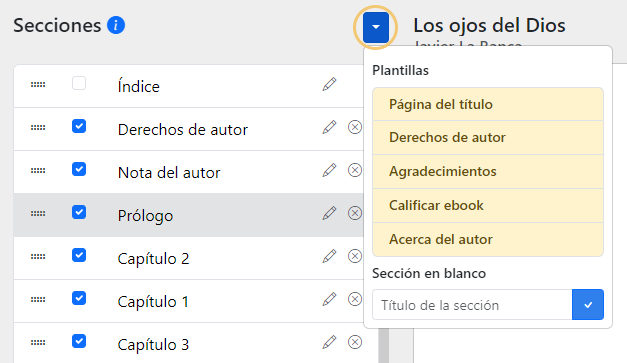Uncheck the Derechos de autor section checkbox
627x363 pixels.
pyautogui.click(x=79, y=126)
